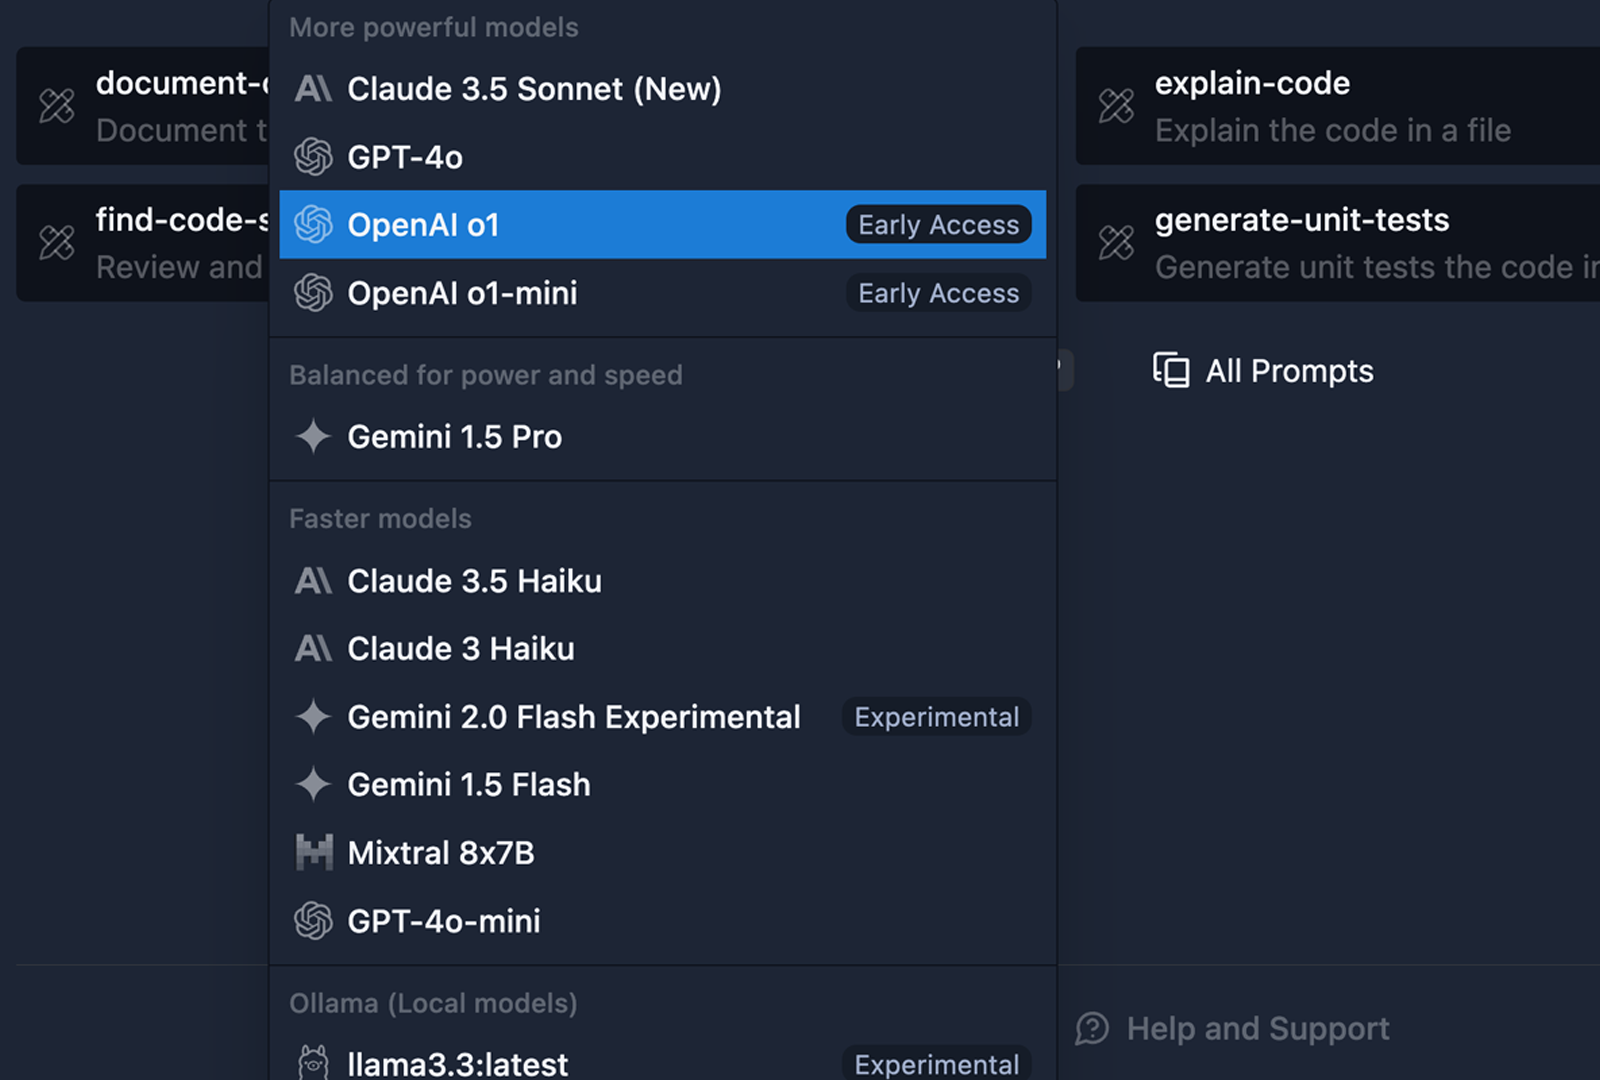Run the explain-code prompt
Screen dimensions: 1600x1080
pos(1332,106)
